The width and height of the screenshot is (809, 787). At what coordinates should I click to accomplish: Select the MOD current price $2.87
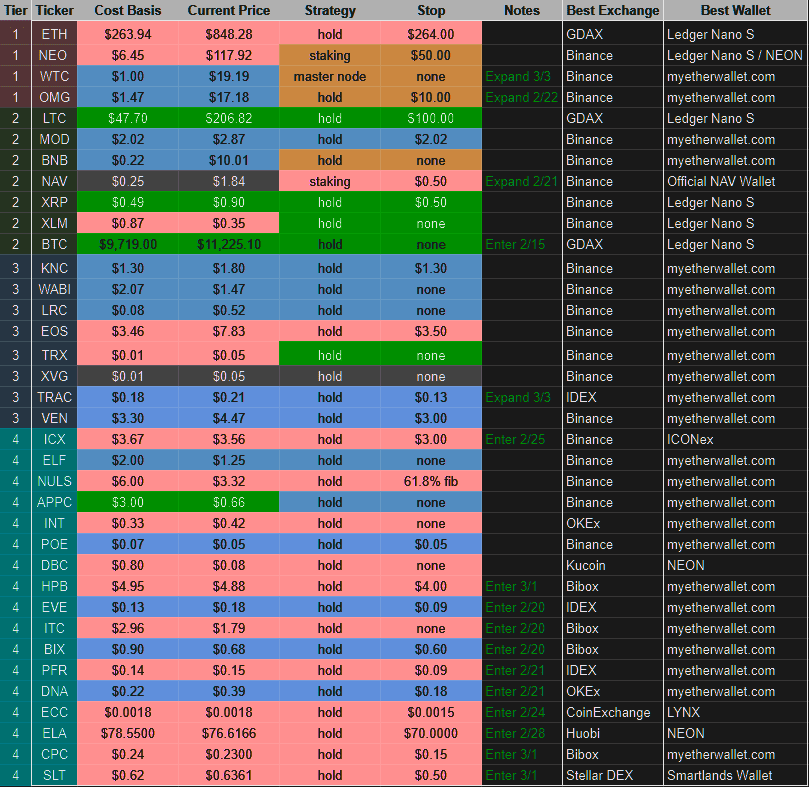(229, 139)
